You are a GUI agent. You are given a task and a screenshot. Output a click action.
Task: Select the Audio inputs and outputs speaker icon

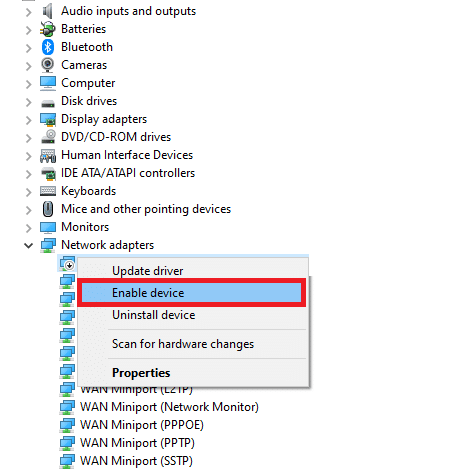(x=48, y=11)
